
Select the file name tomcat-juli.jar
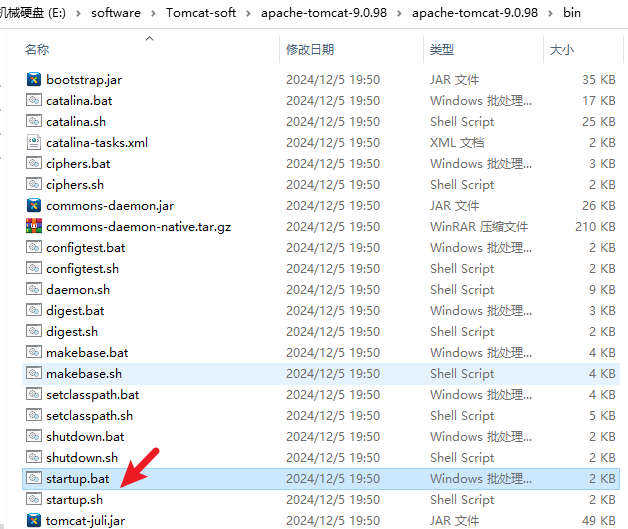86,521
